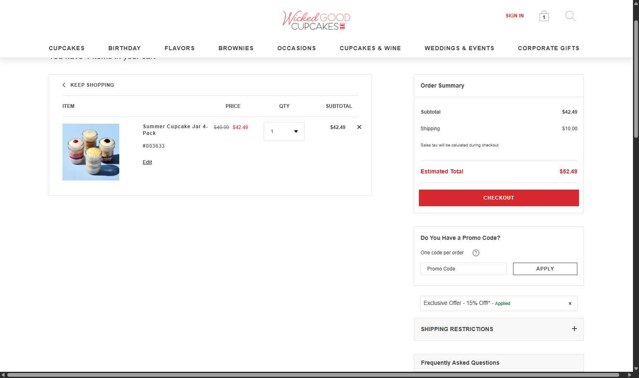Click the promo code help question icon
Viewport: 639px width, 378px height.
coord(476,253)
